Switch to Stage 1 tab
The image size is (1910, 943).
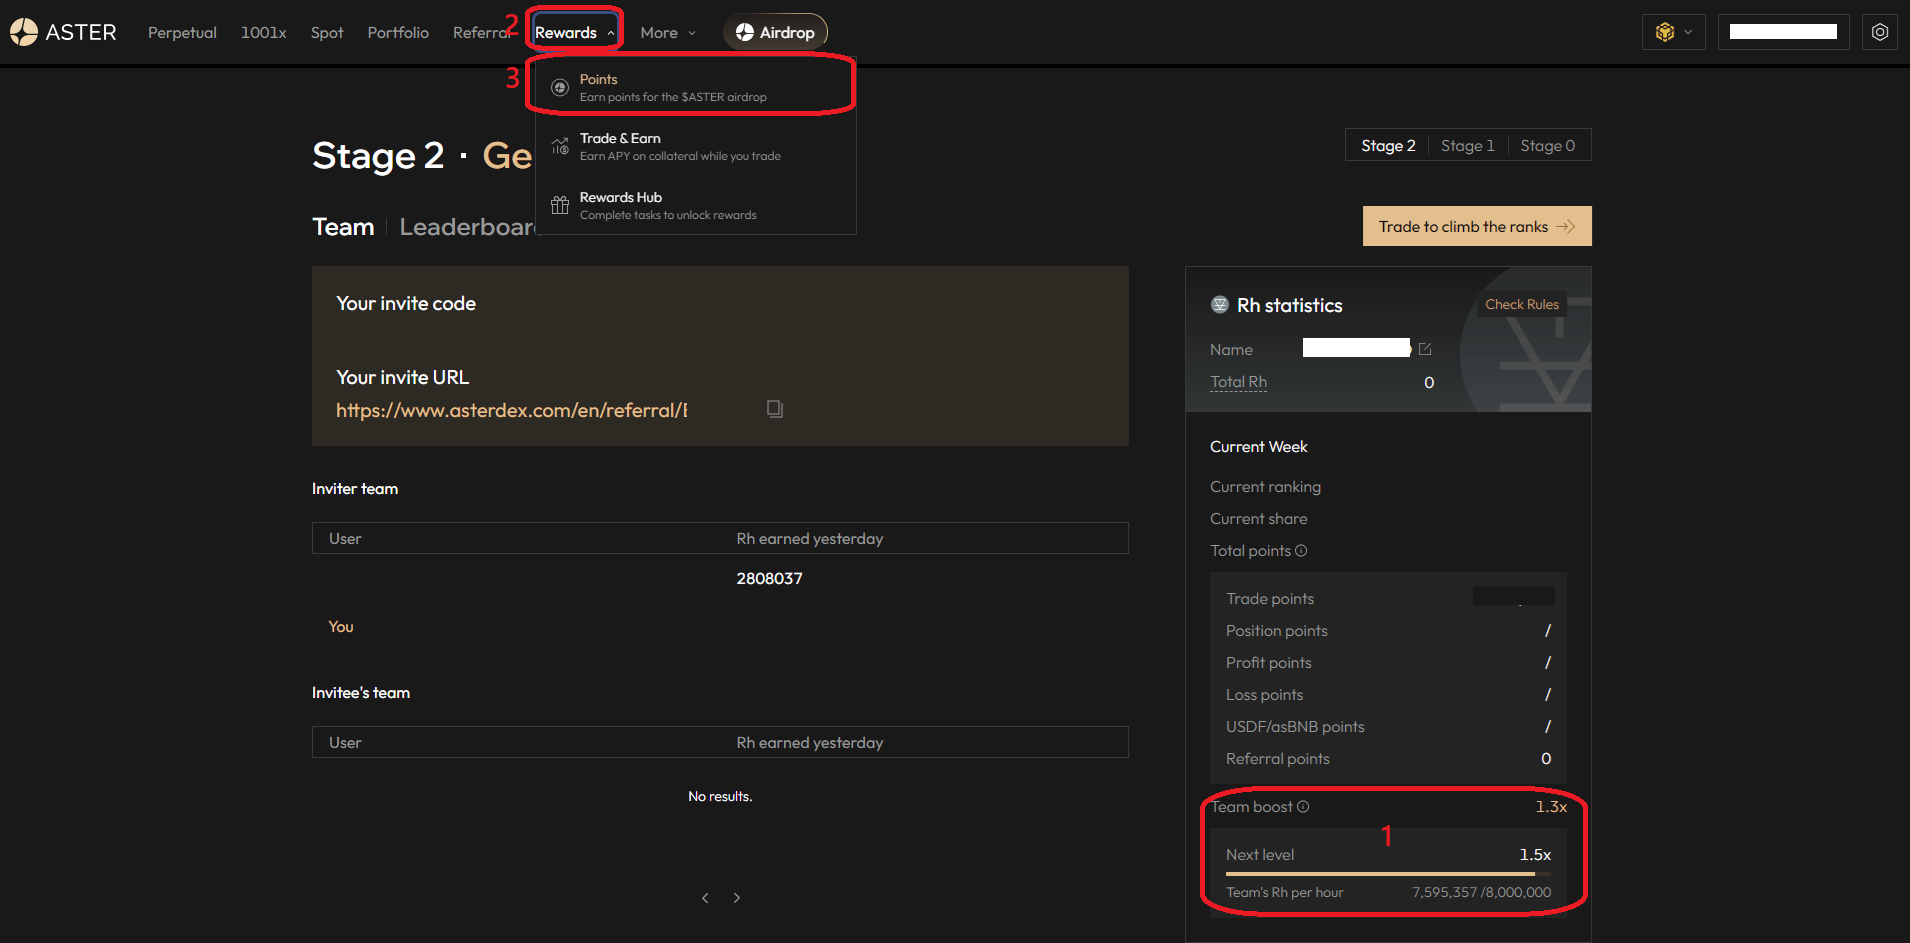click(1467, 146)
